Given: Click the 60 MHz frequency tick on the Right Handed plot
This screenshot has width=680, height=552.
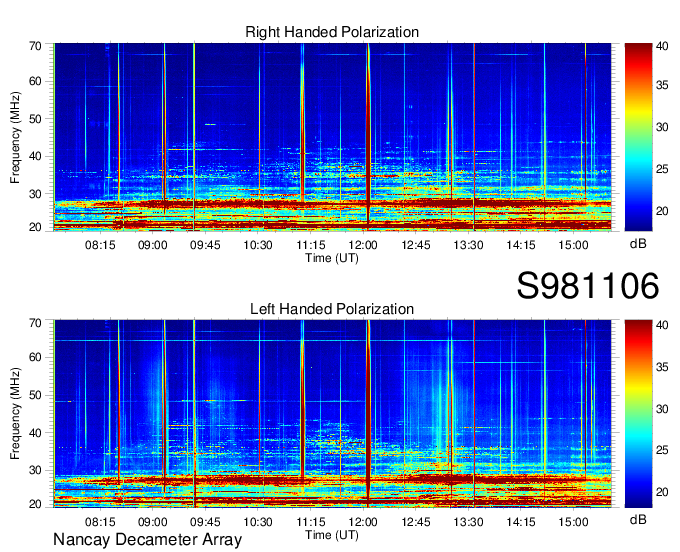Looking at the screenshot, I should (x=35, y=82).
